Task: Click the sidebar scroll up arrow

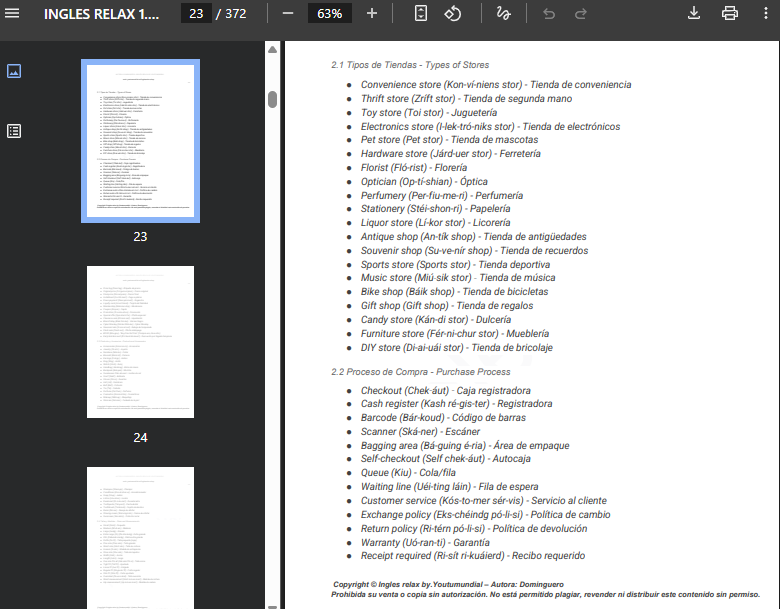Action: 272,49
